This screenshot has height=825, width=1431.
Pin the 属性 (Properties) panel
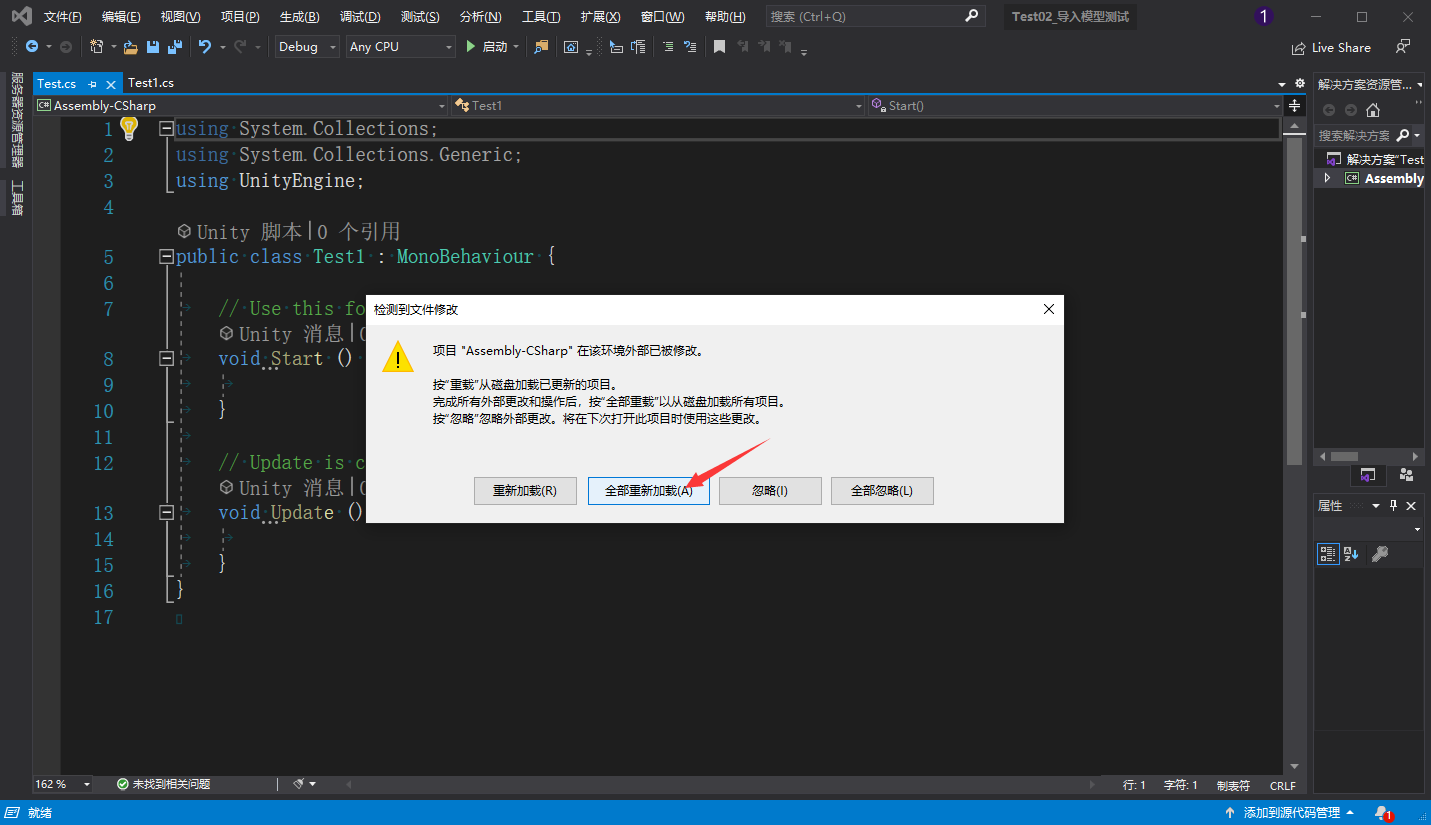[1392, 505]
